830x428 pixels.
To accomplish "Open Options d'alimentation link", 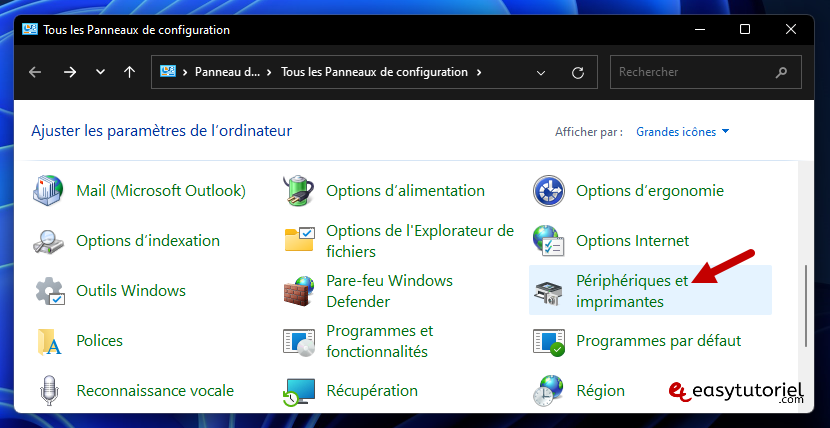I will click(x=405, y=190).
